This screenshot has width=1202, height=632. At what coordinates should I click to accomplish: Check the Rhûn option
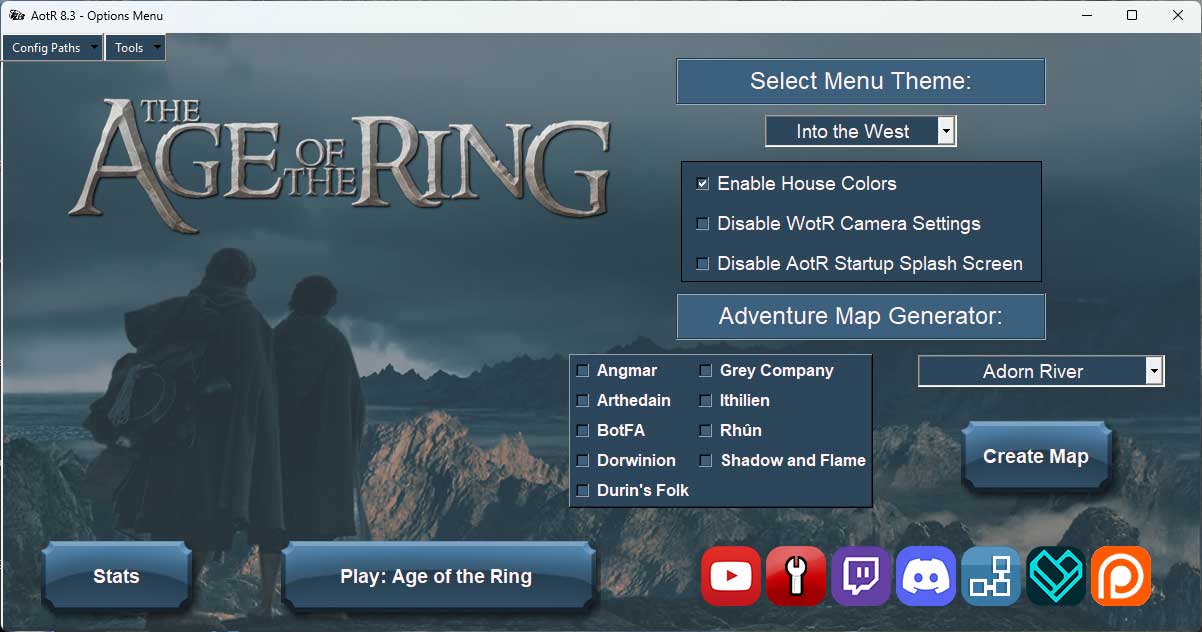pos(706,431)
